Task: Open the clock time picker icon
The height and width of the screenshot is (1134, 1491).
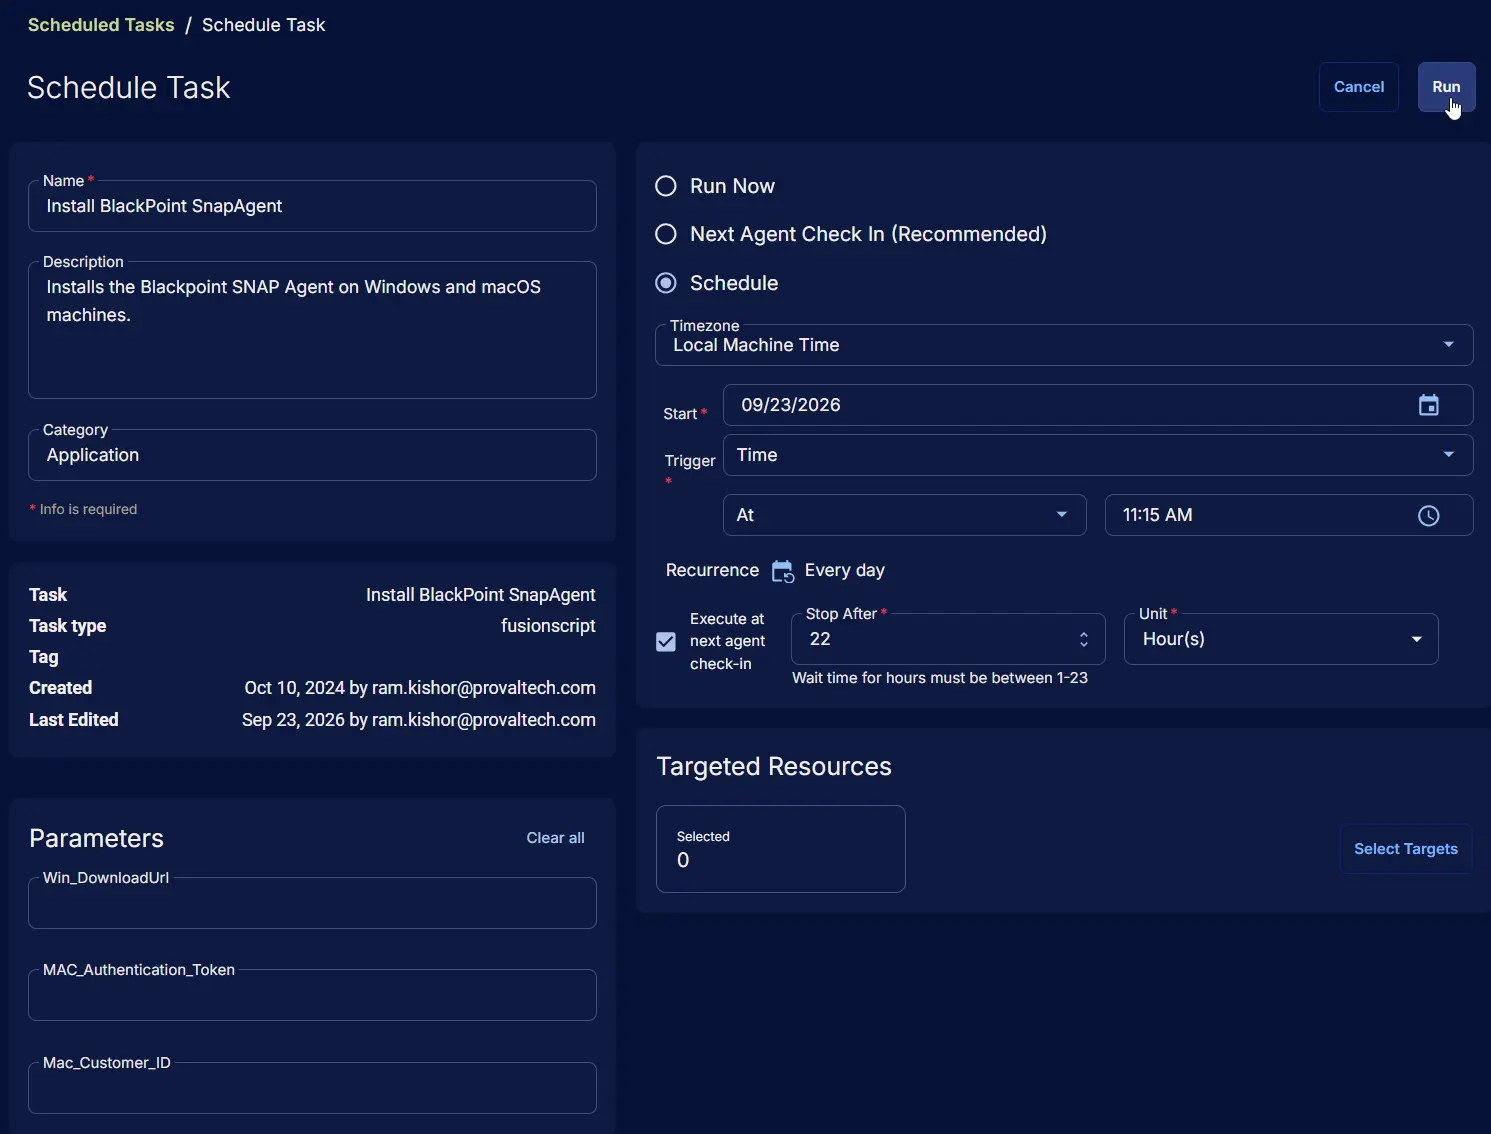Action: click(1429, 515)
